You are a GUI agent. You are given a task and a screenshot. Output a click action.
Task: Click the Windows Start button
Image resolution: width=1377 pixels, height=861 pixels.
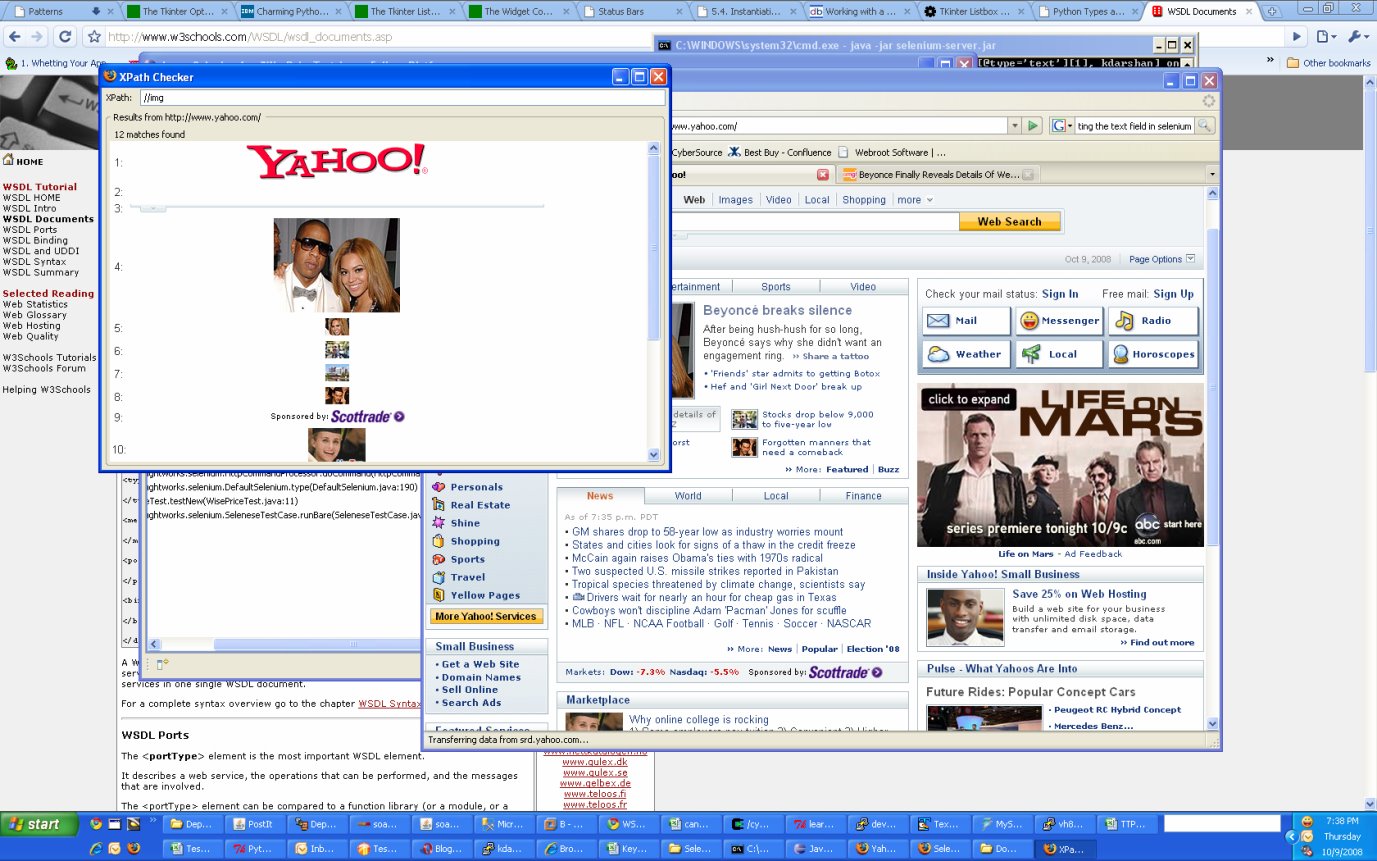click(37, 825)
